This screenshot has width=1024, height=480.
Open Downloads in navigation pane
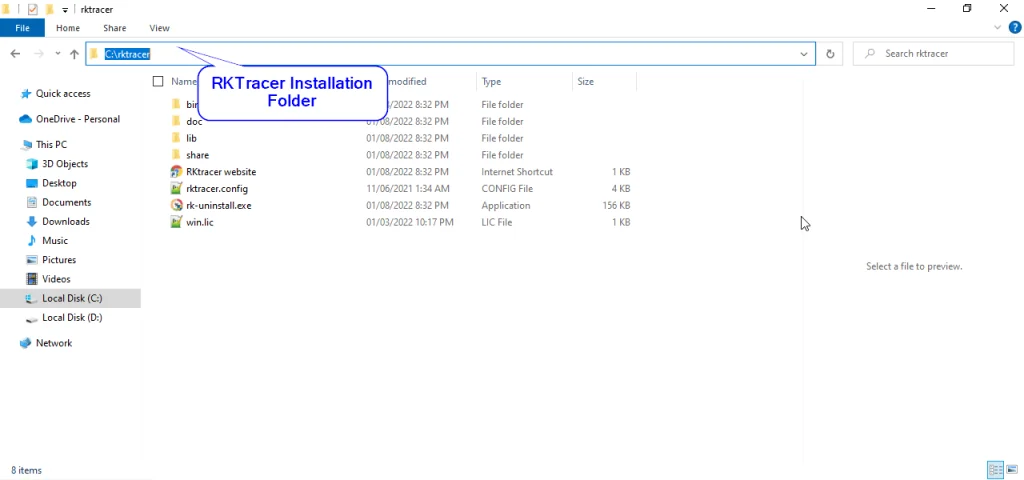[x=65, y=222]
